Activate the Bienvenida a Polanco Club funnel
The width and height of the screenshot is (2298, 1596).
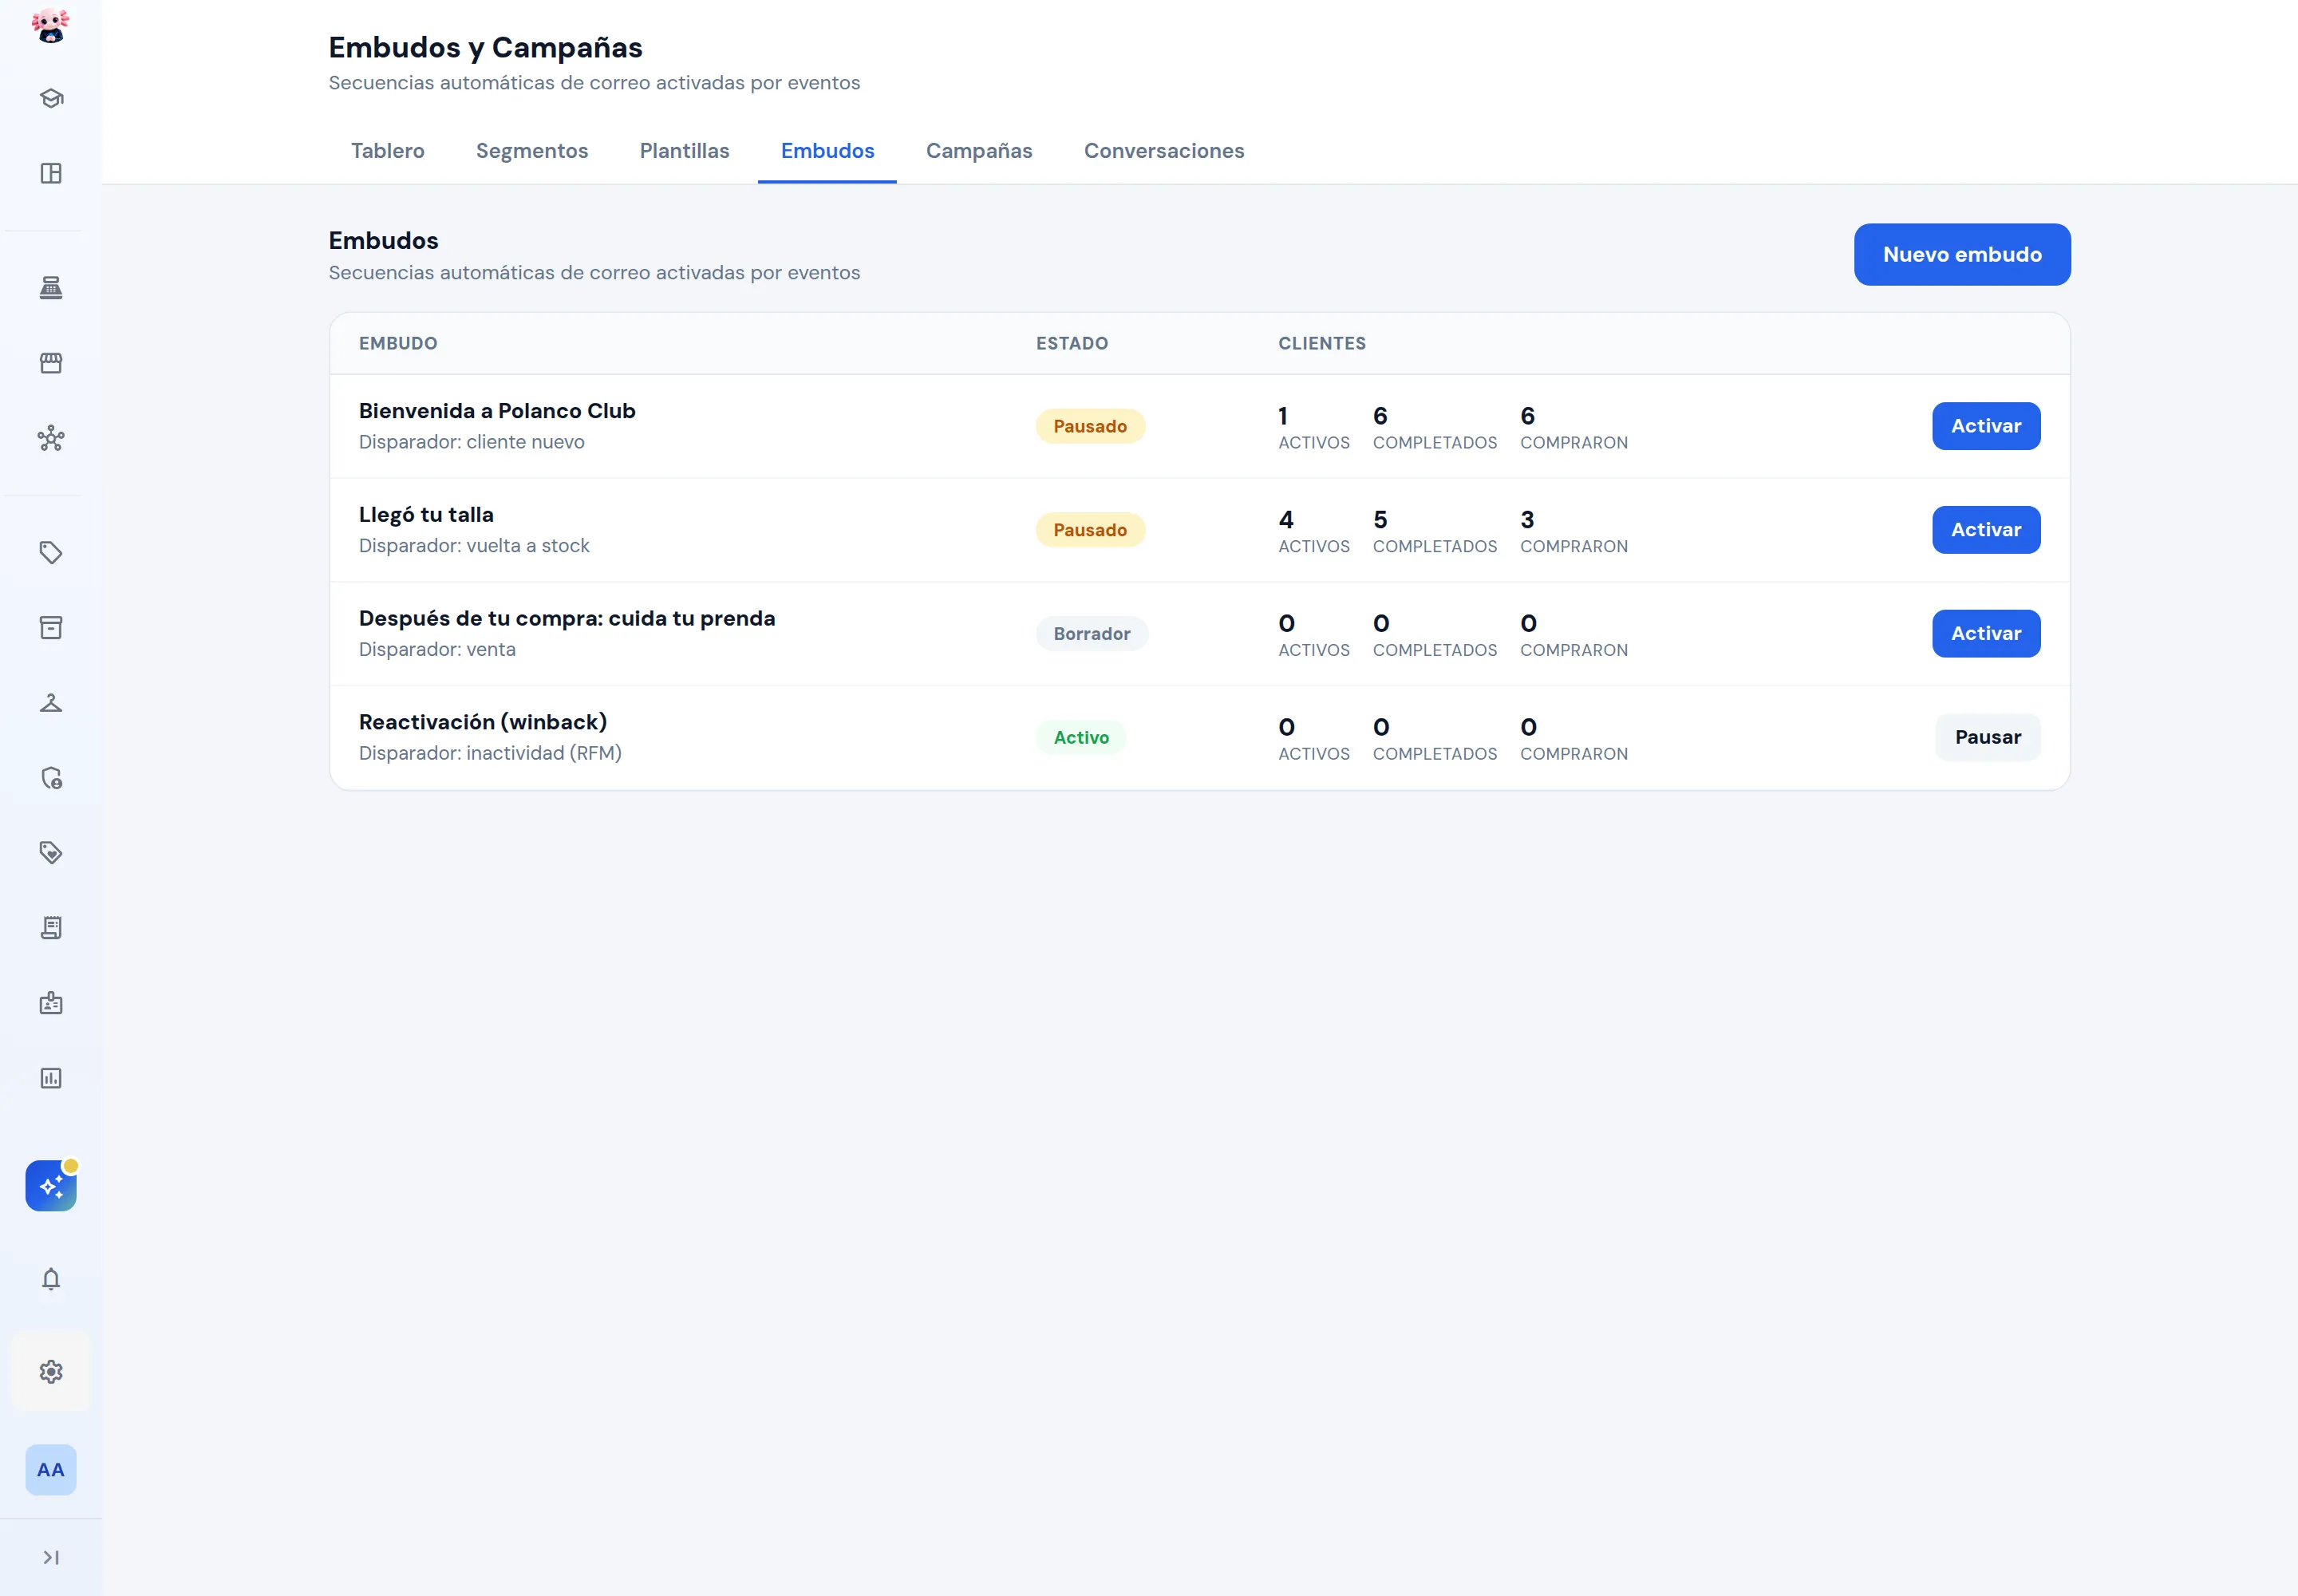[1986, 426]
